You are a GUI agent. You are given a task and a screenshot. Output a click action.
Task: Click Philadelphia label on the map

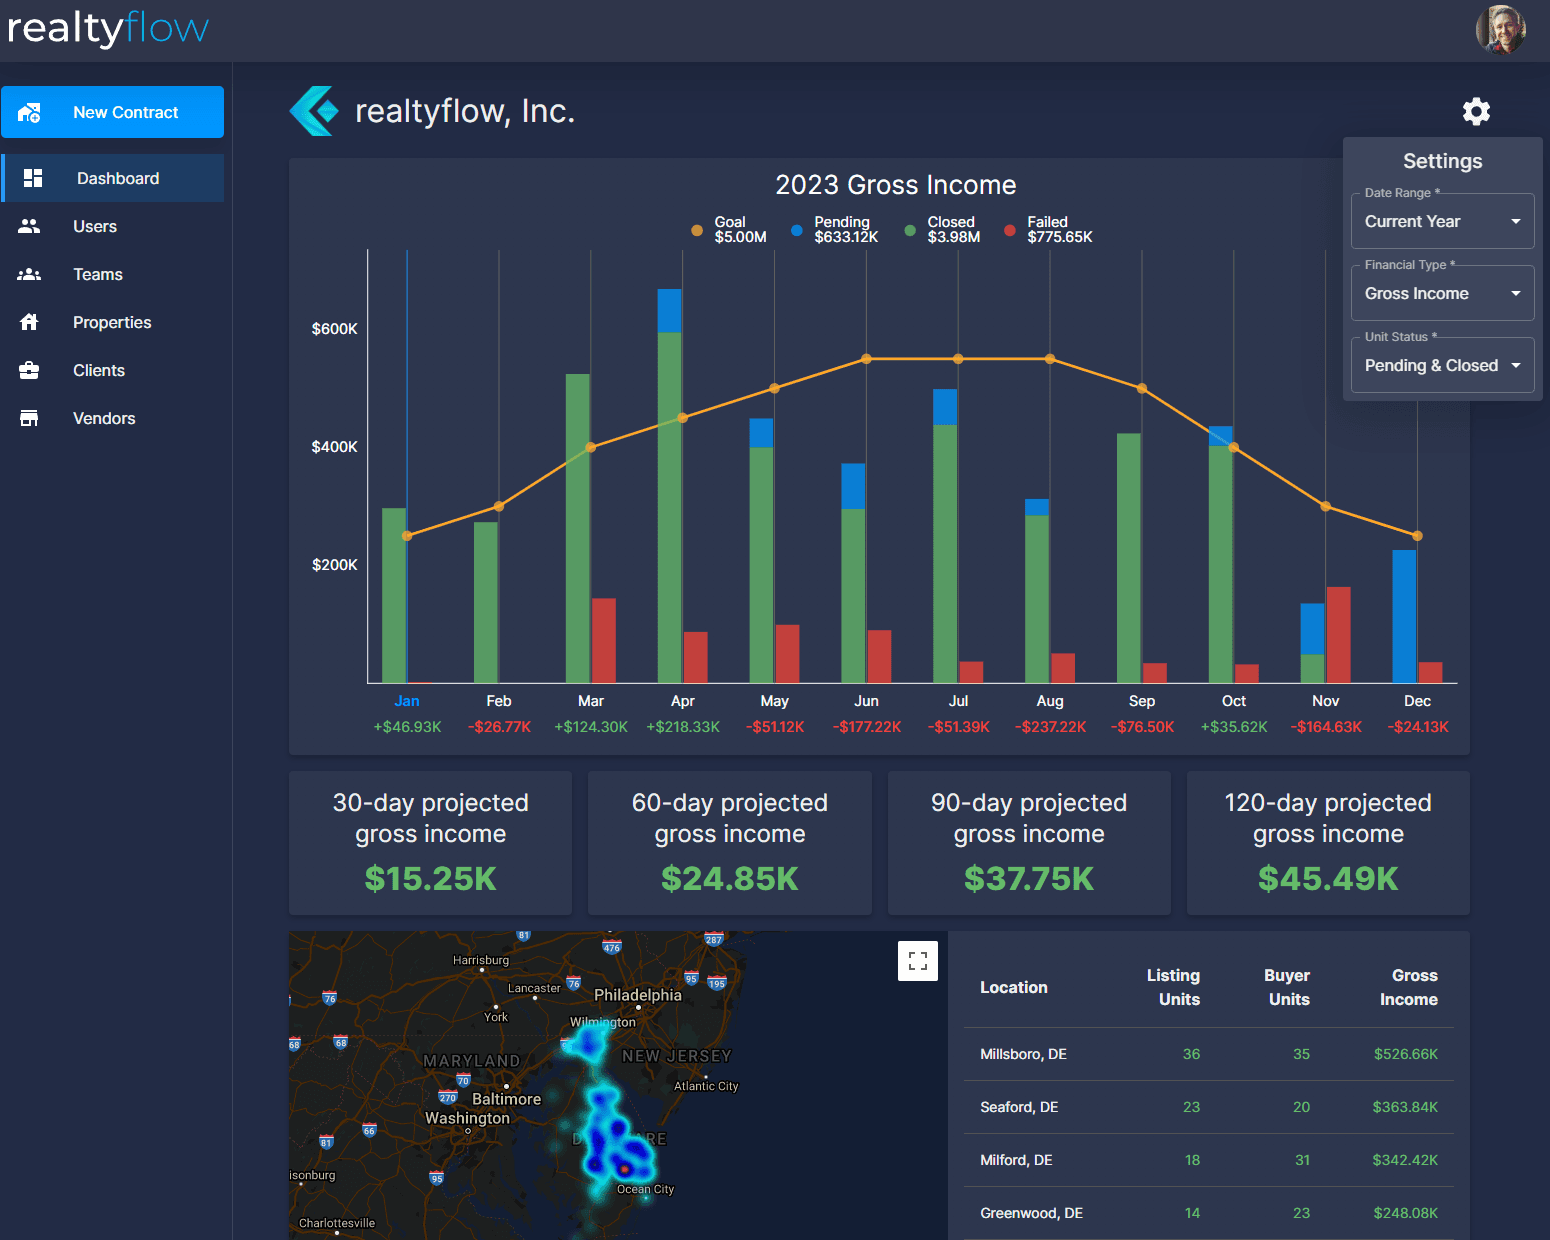pyautogui.click(x=638, y=995)
